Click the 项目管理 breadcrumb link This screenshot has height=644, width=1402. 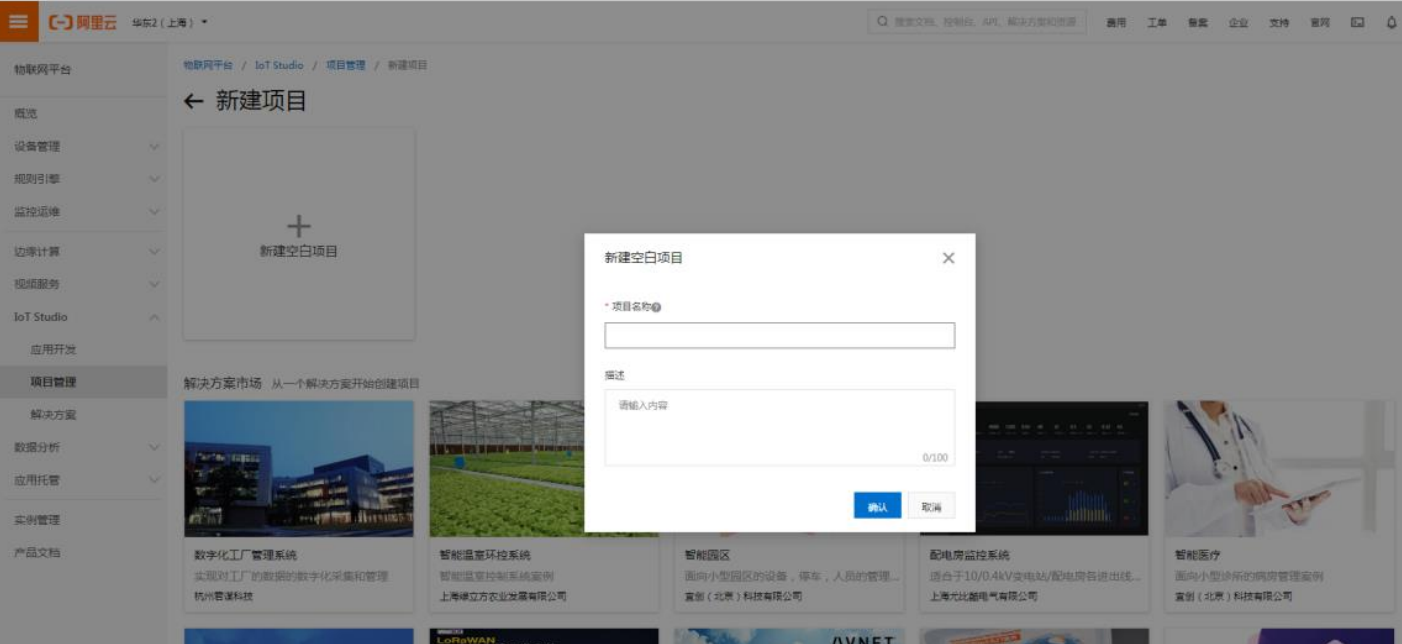[x=345, y=65]
